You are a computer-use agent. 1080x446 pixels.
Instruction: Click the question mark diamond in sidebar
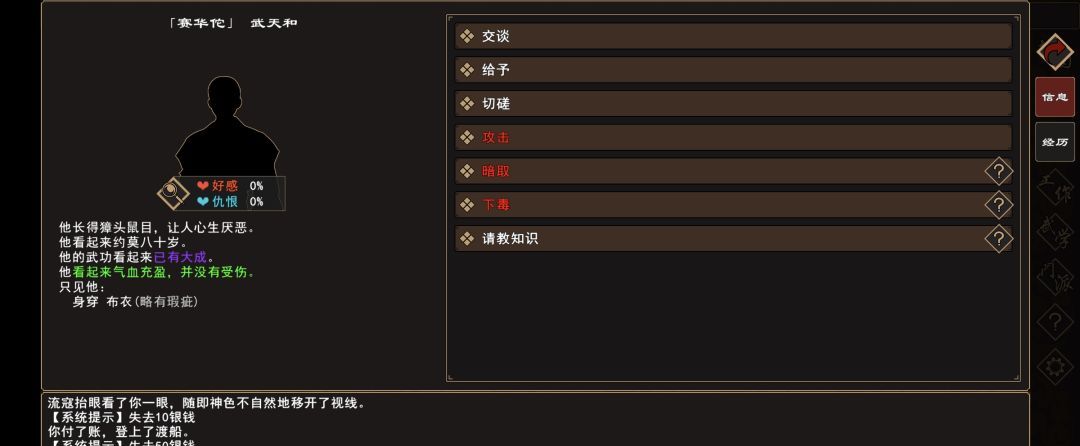click(x=1054, y=322)
